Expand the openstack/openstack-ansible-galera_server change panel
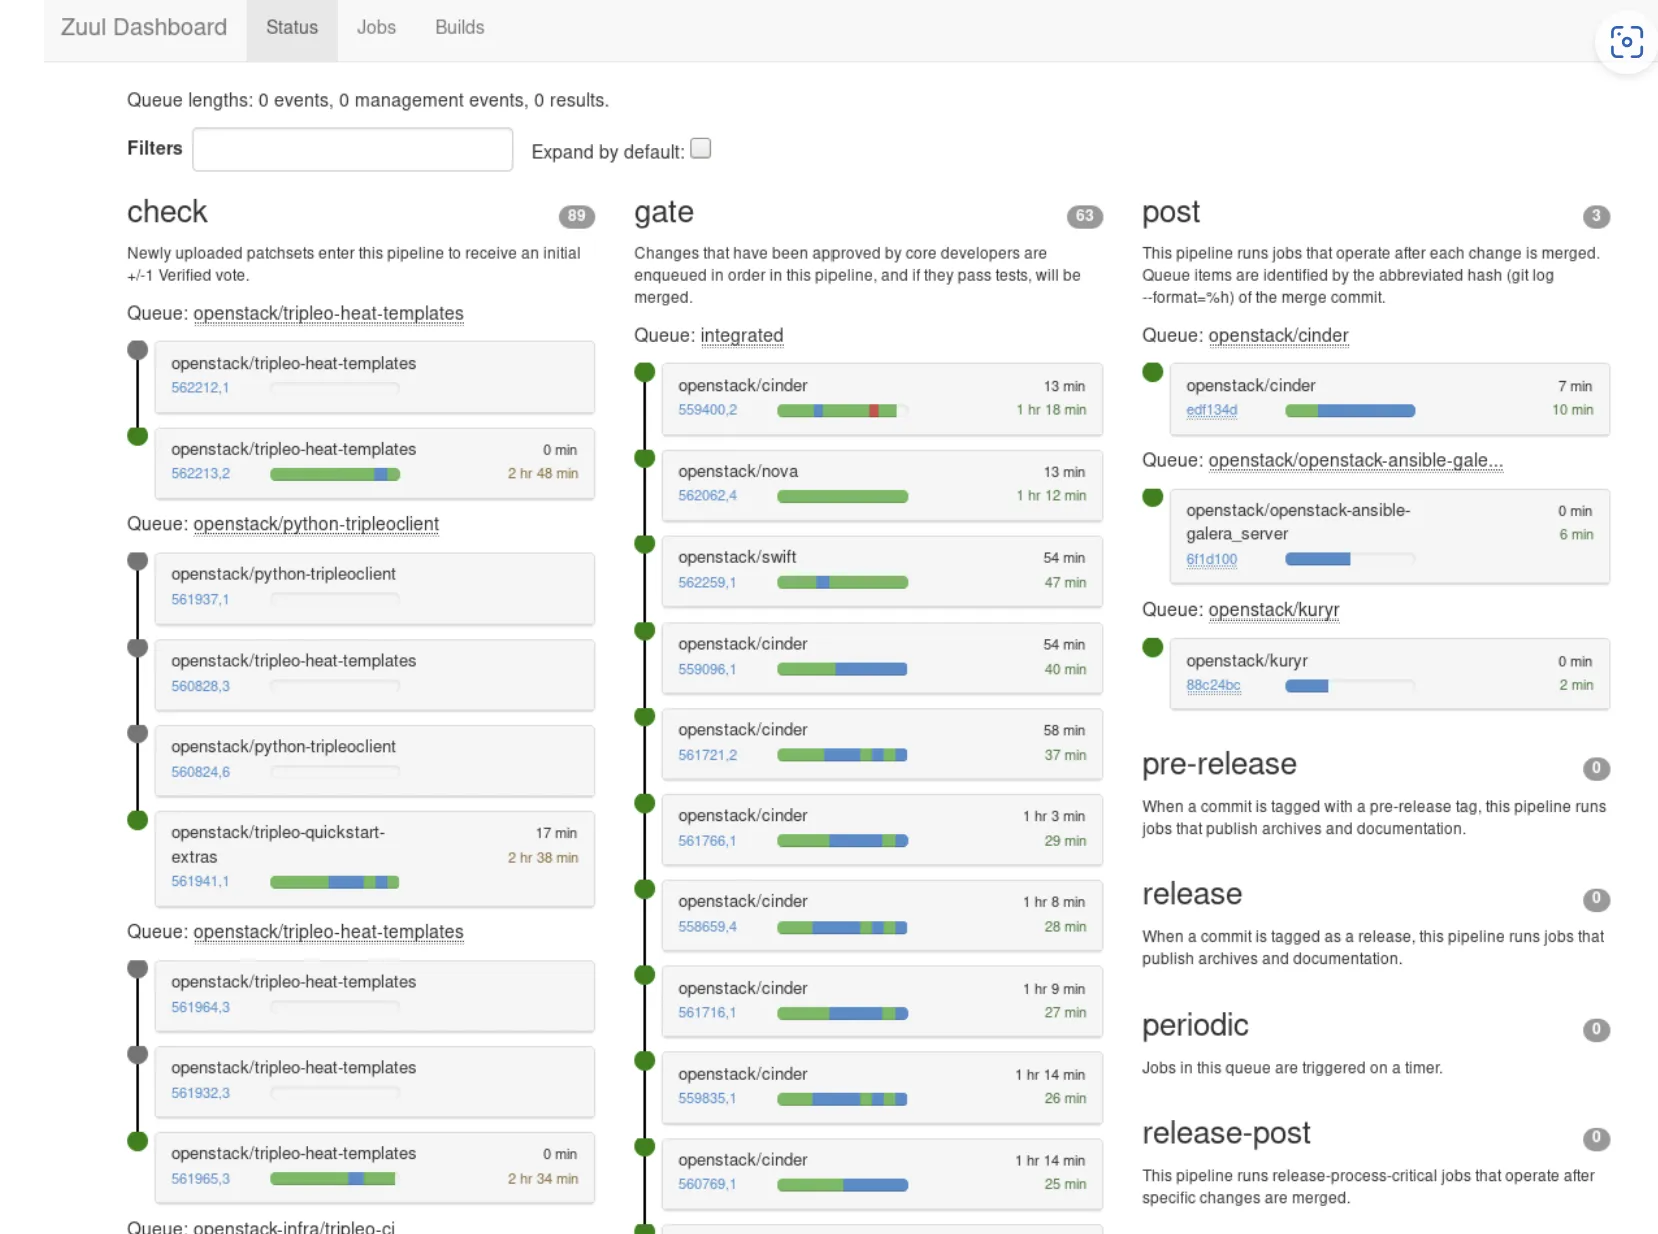This screenshot has height=1234, width=1658. 1390,536
